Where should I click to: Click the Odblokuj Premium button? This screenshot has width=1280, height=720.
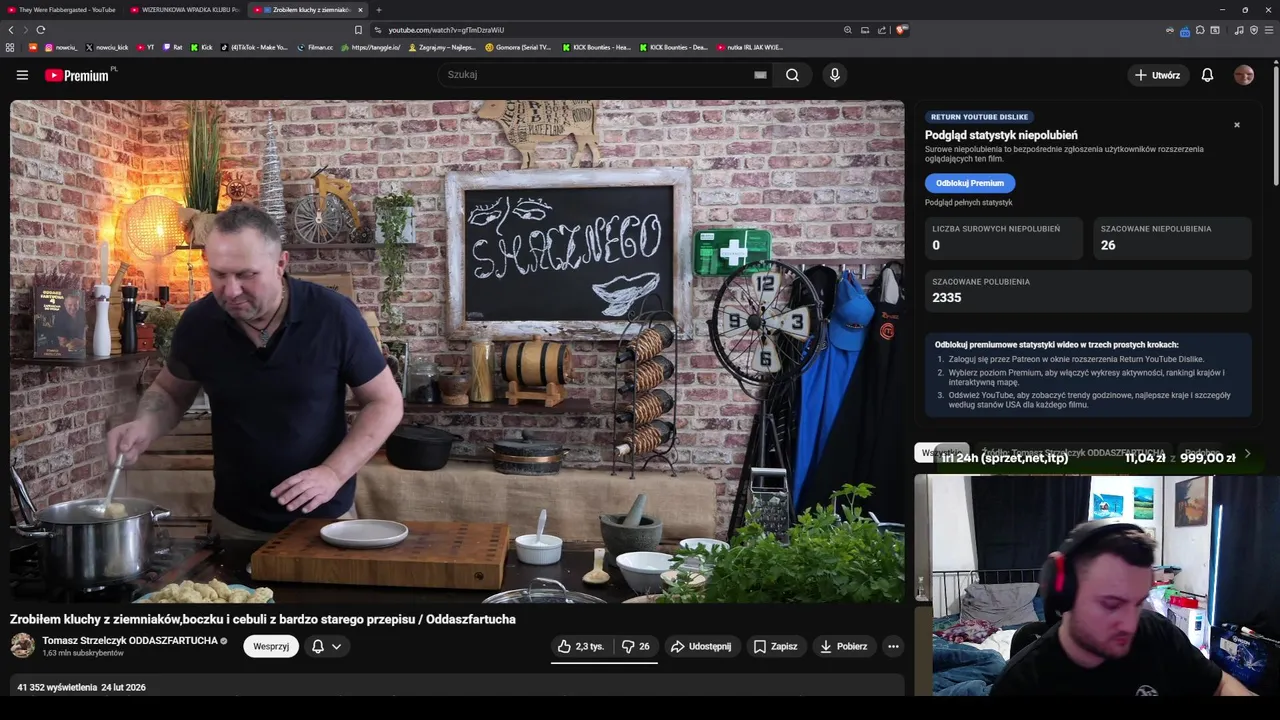970,183
